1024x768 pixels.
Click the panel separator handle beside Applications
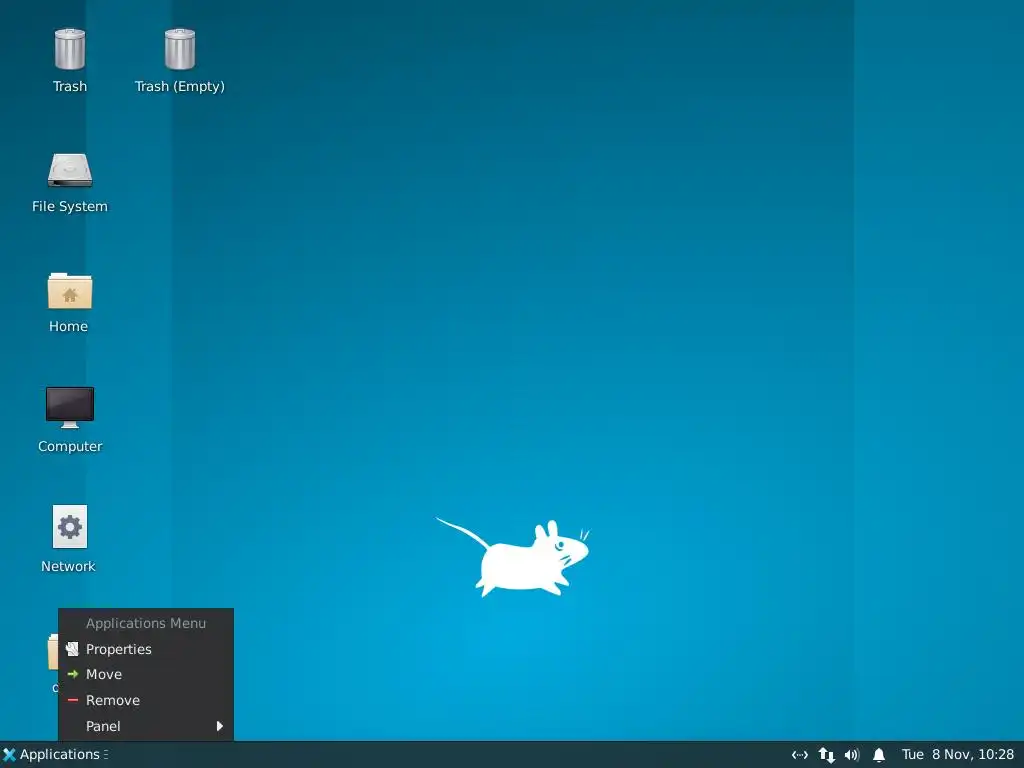106,754
